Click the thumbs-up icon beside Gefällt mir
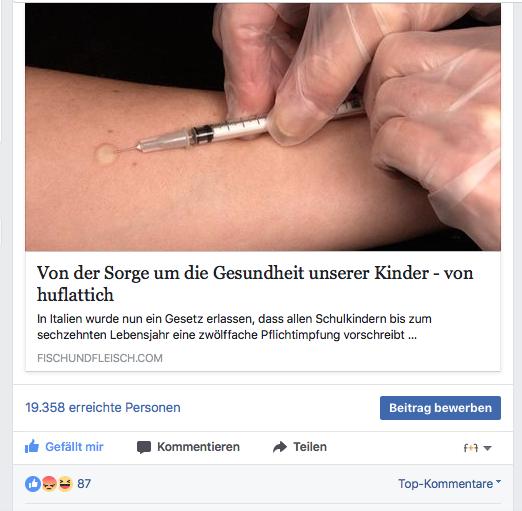 32,446
